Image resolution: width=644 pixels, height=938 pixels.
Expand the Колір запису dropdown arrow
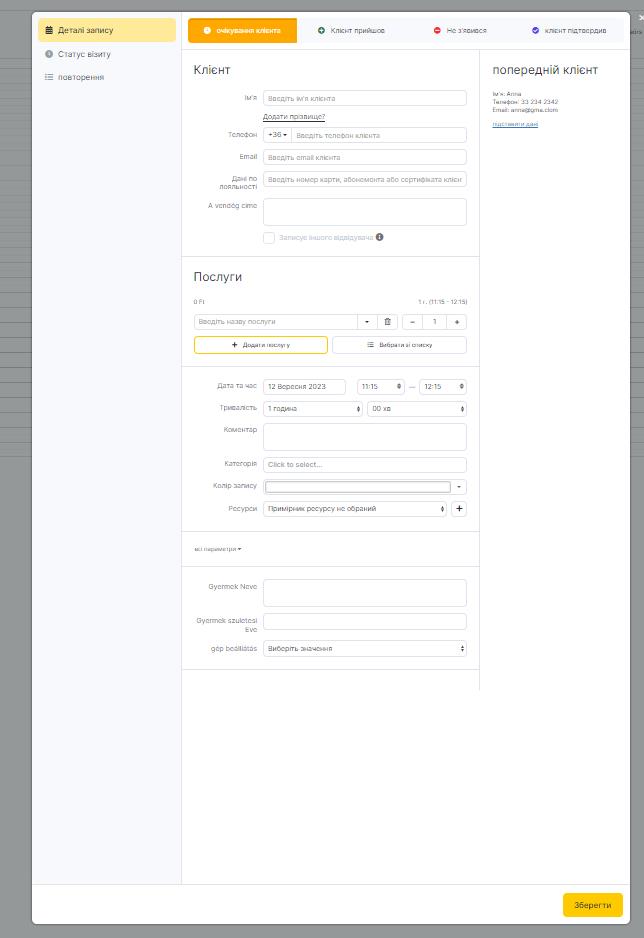point(459,487)
